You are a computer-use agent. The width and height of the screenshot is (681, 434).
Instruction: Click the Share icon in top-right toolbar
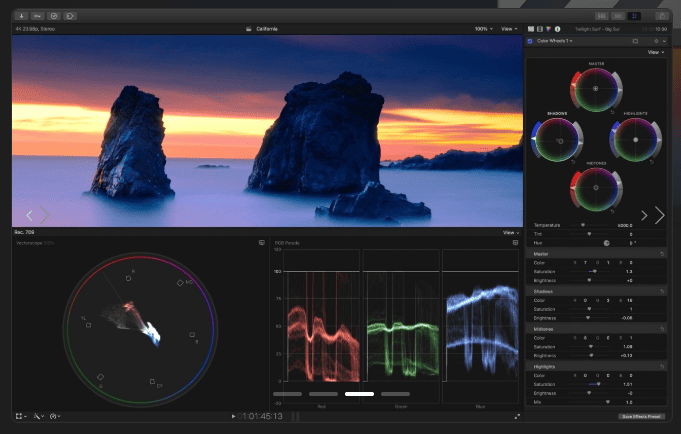point(662,16)
